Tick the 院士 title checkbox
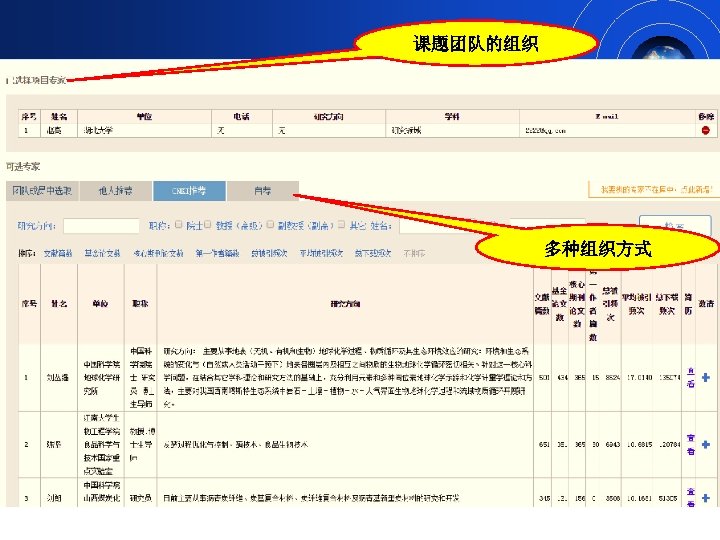The image size is (720, 540). tap(179, 225)
